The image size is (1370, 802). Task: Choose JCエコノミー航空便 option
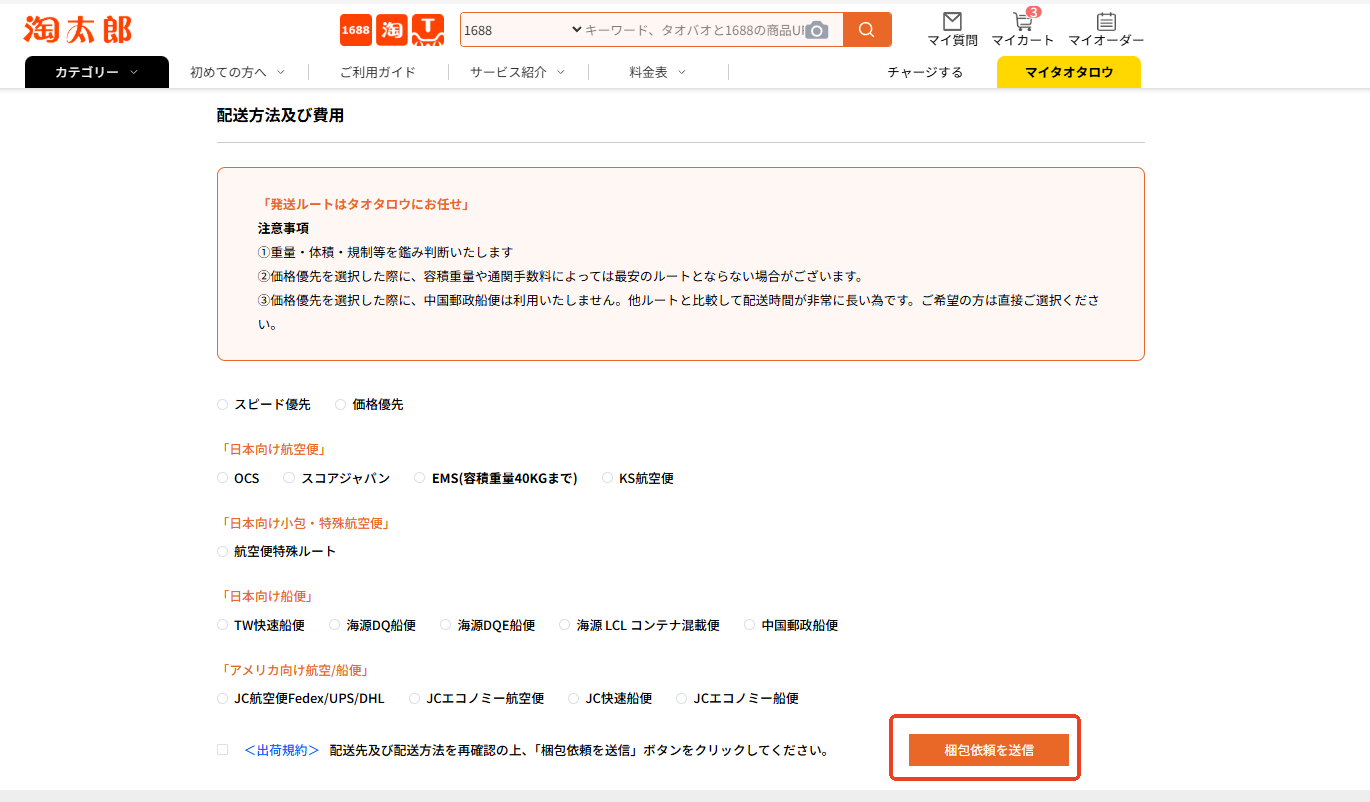tap(415, 698)
